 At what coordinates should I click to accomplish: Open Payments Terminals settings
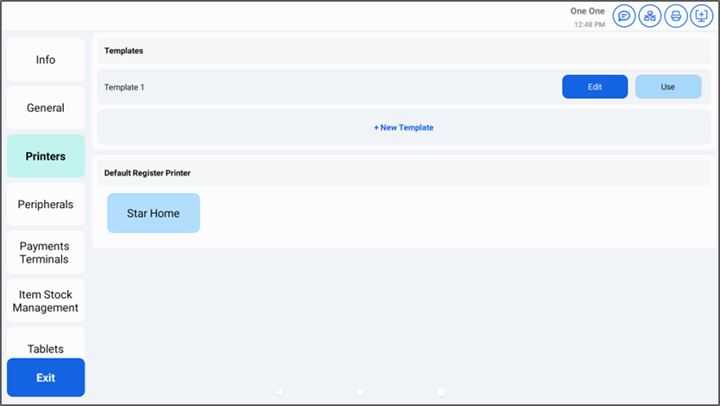pyautogui.click(x=46, y=253)
